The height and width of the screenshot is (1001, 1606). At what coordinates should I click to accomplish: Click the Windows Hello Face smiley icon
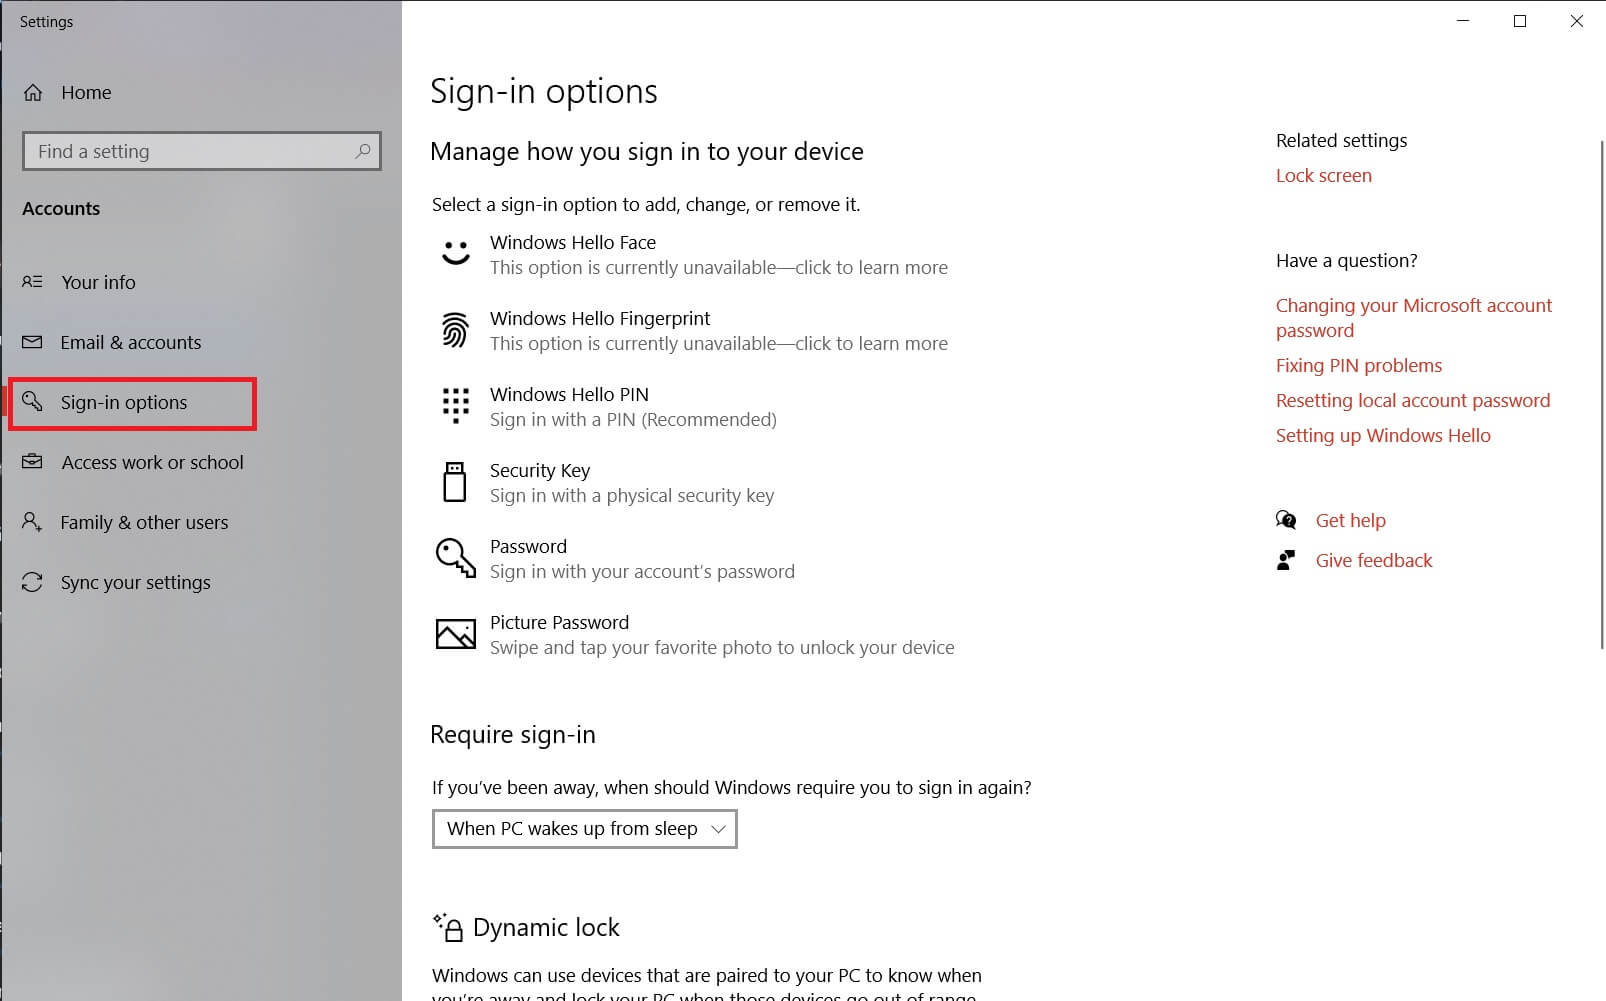456,252
